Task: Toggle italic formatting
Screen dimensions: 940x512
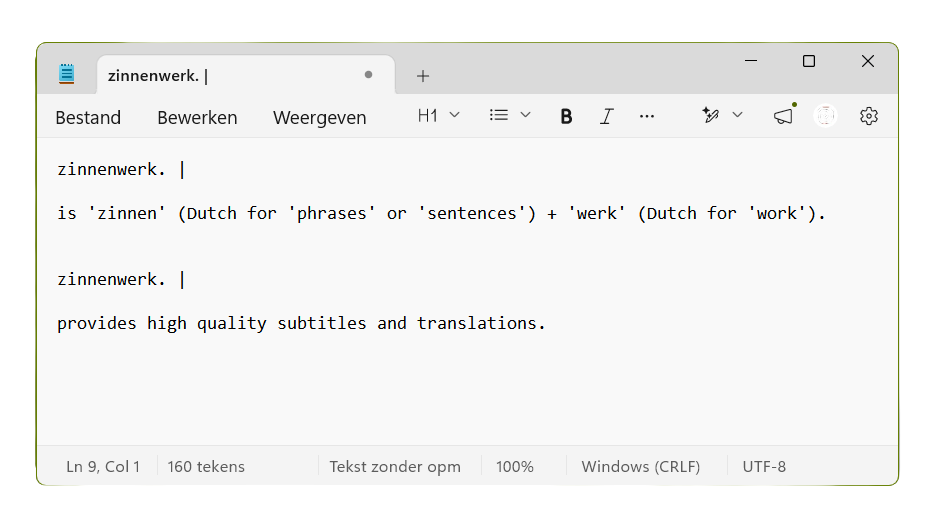Action: pyautogui.click(x=607, y=116)
